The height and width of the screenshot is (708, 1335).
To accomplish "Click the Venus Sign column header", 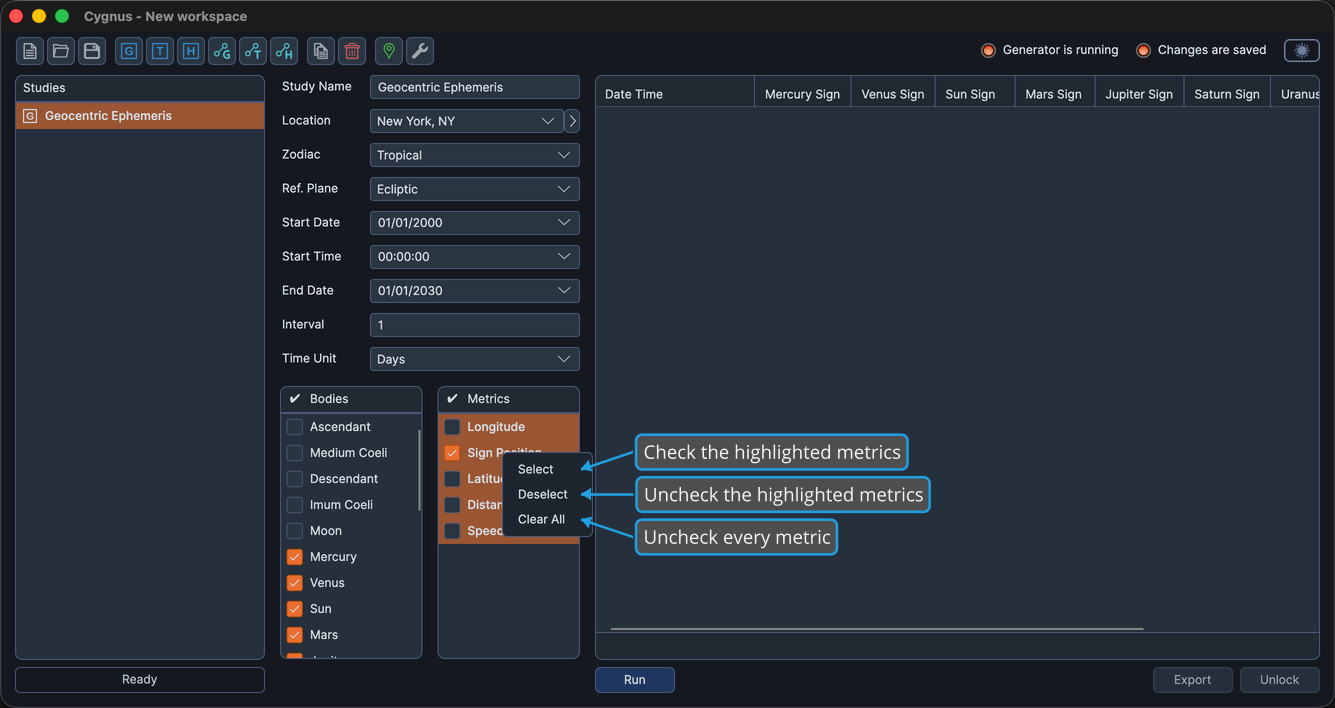I will click(893, 94).
